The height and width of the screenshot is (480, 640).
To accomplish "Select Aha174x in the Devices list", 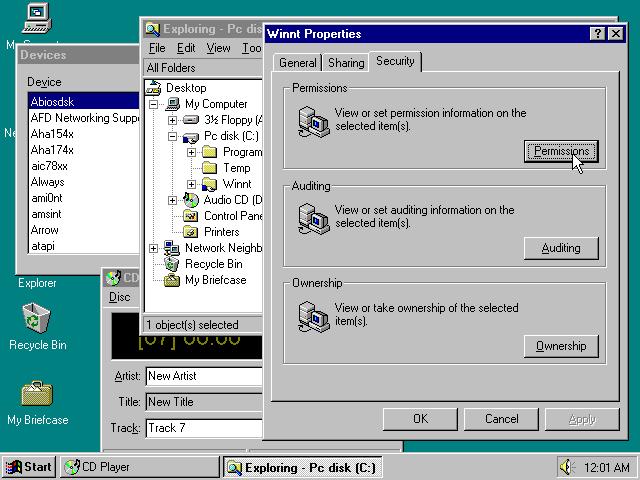I will point(84,150).
